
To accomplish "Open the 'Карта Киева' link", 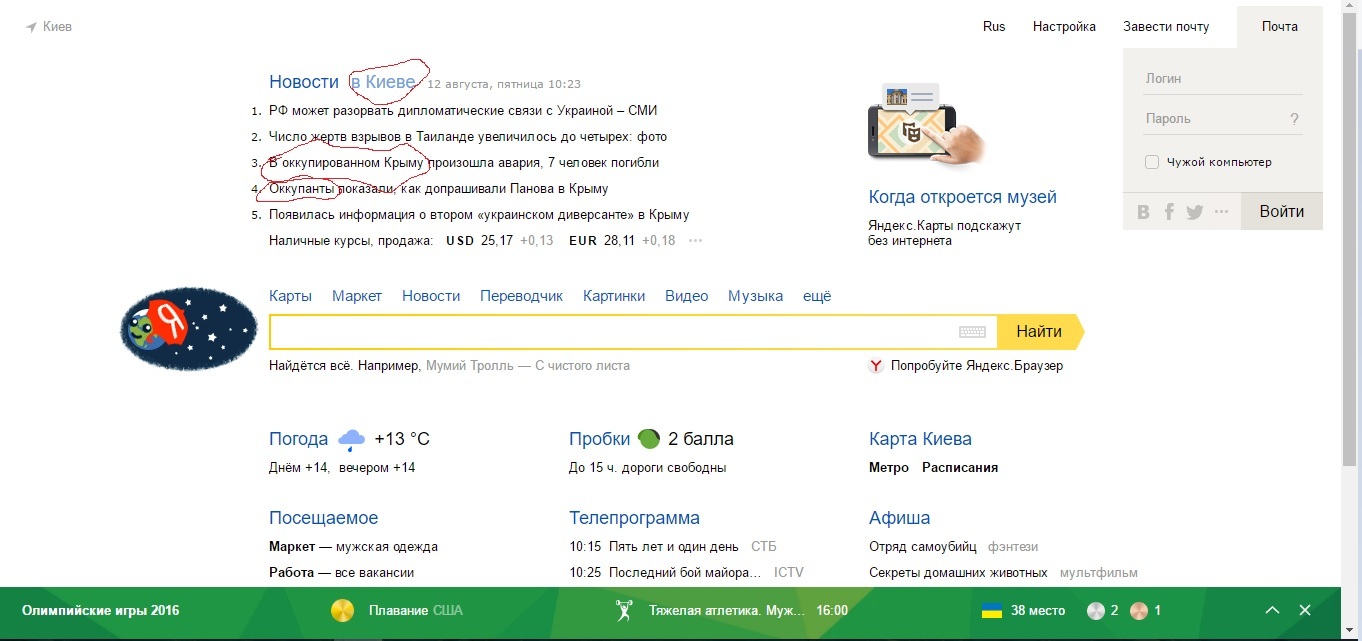I will (920, 439).
